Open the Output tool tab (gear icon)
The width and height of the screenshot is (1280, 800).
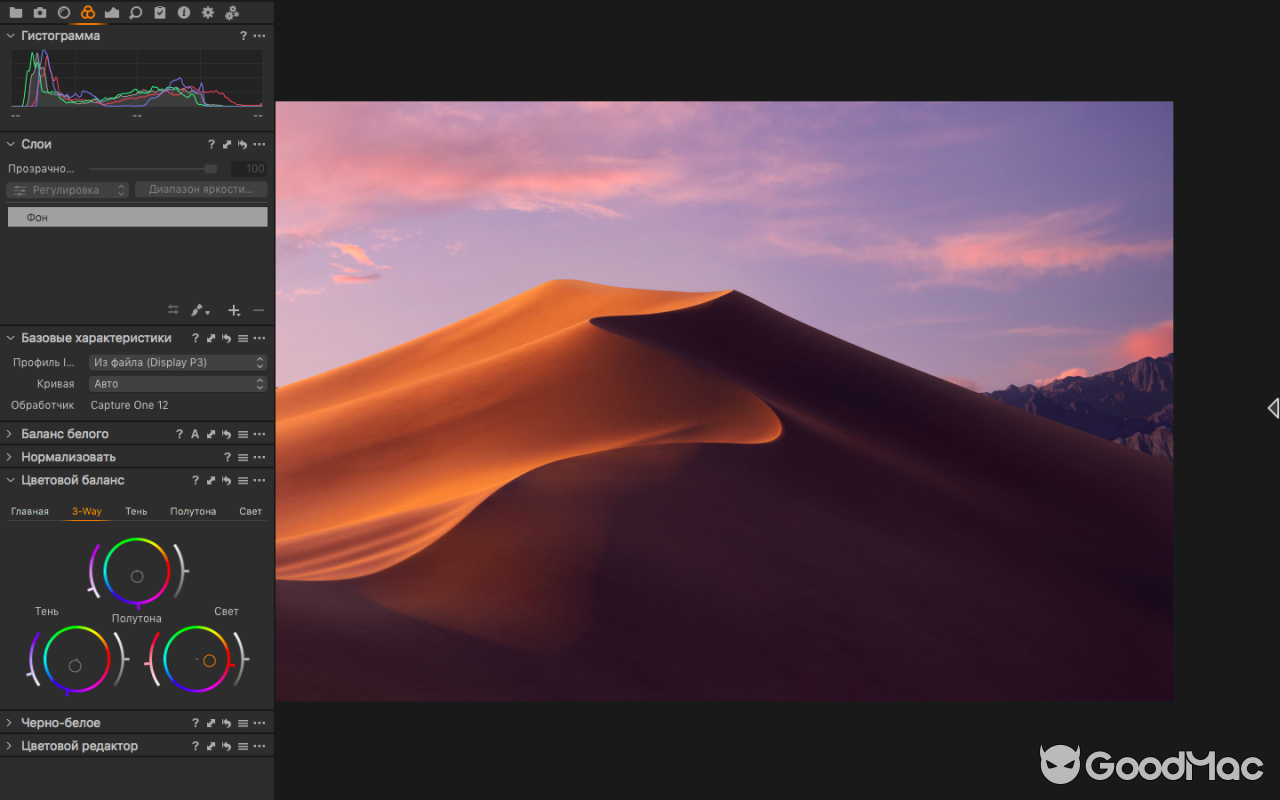(x=209, y=13)
